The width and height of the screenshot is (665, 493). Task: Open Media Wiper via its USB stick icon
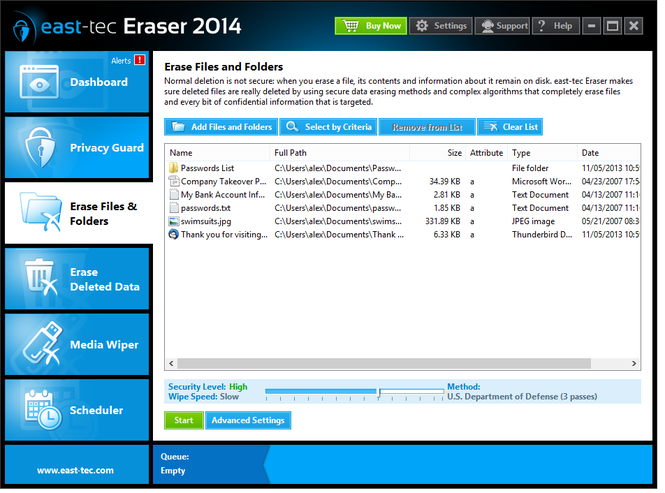click(42, 343)
